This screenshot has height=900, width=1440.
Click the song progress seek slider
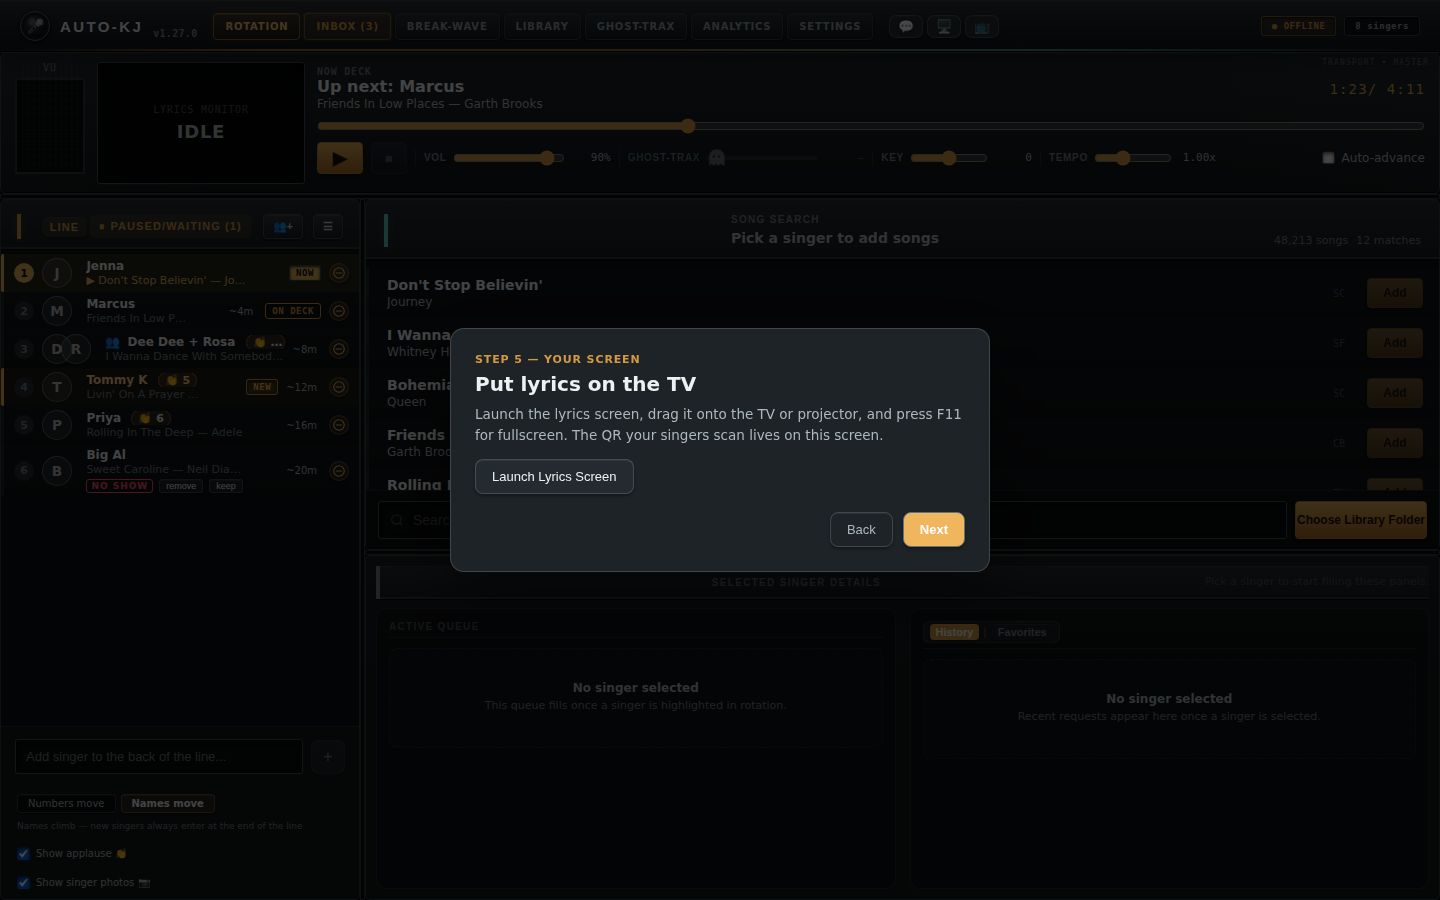(870, 126)
